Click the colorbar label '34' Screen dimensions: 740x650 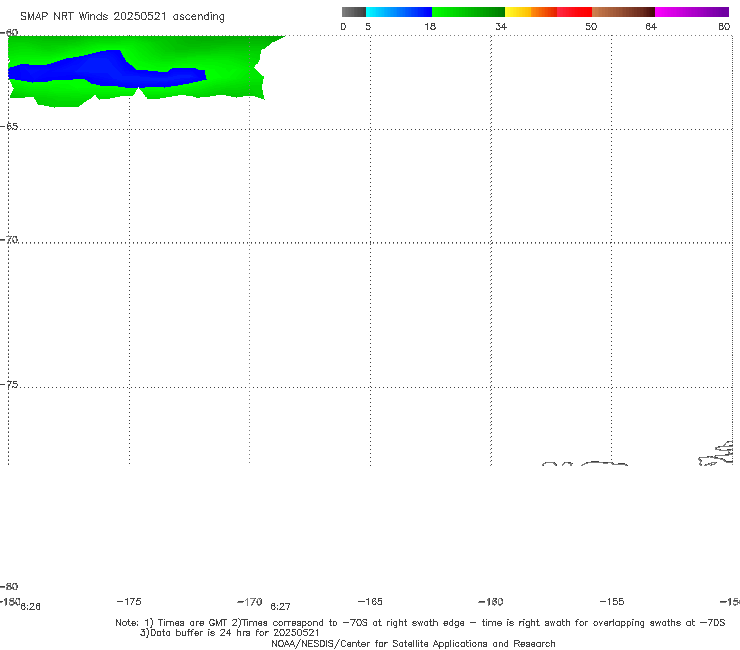501,26
